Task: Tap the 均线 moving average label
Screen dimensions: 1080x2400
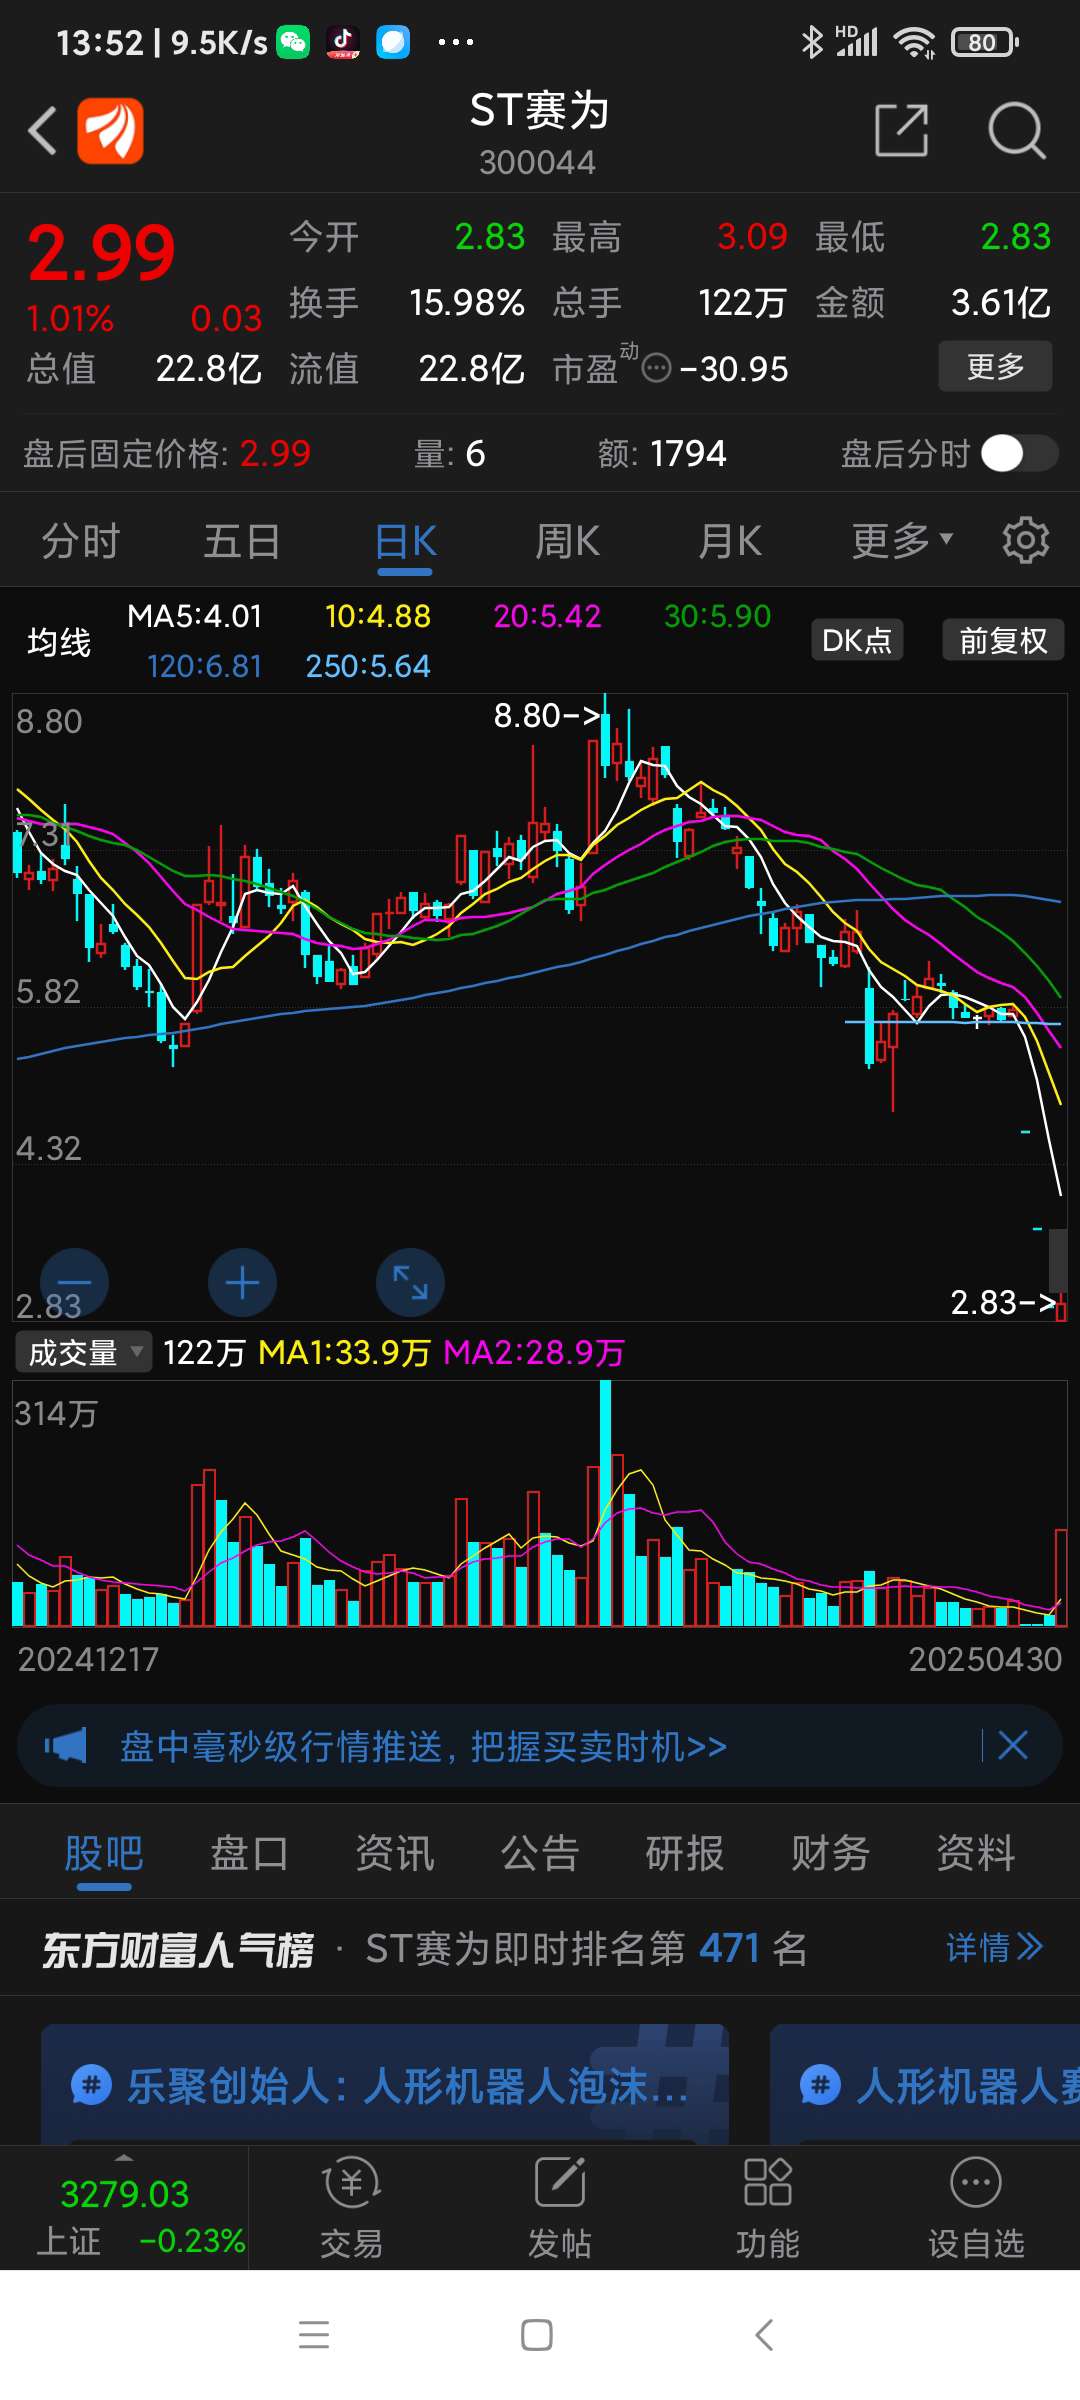Action: [x=59, y=641]
